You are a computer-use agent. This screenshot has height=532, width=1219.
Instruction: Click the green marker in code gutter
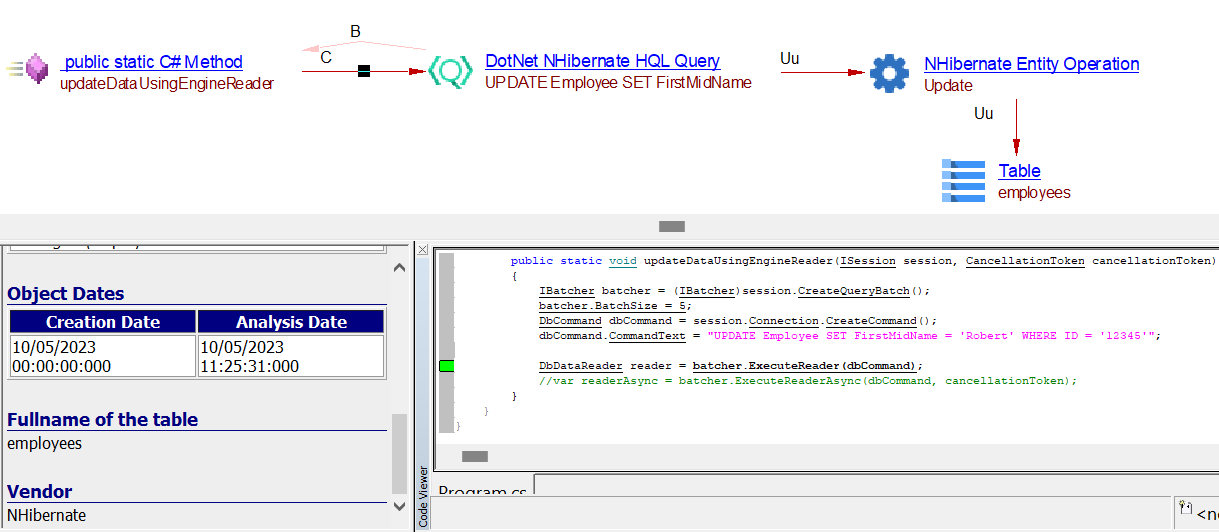pyautogui.click(x=446, y=367)
